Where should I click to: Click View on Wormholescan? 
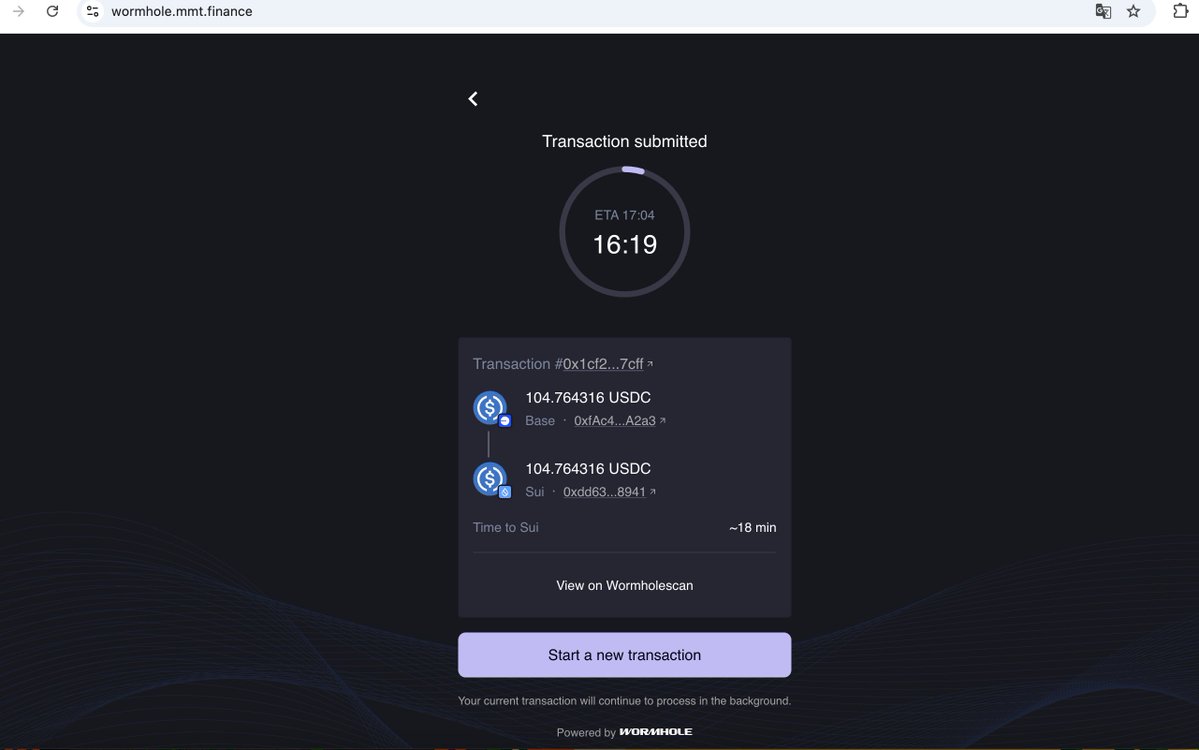(x=625, y=586)
